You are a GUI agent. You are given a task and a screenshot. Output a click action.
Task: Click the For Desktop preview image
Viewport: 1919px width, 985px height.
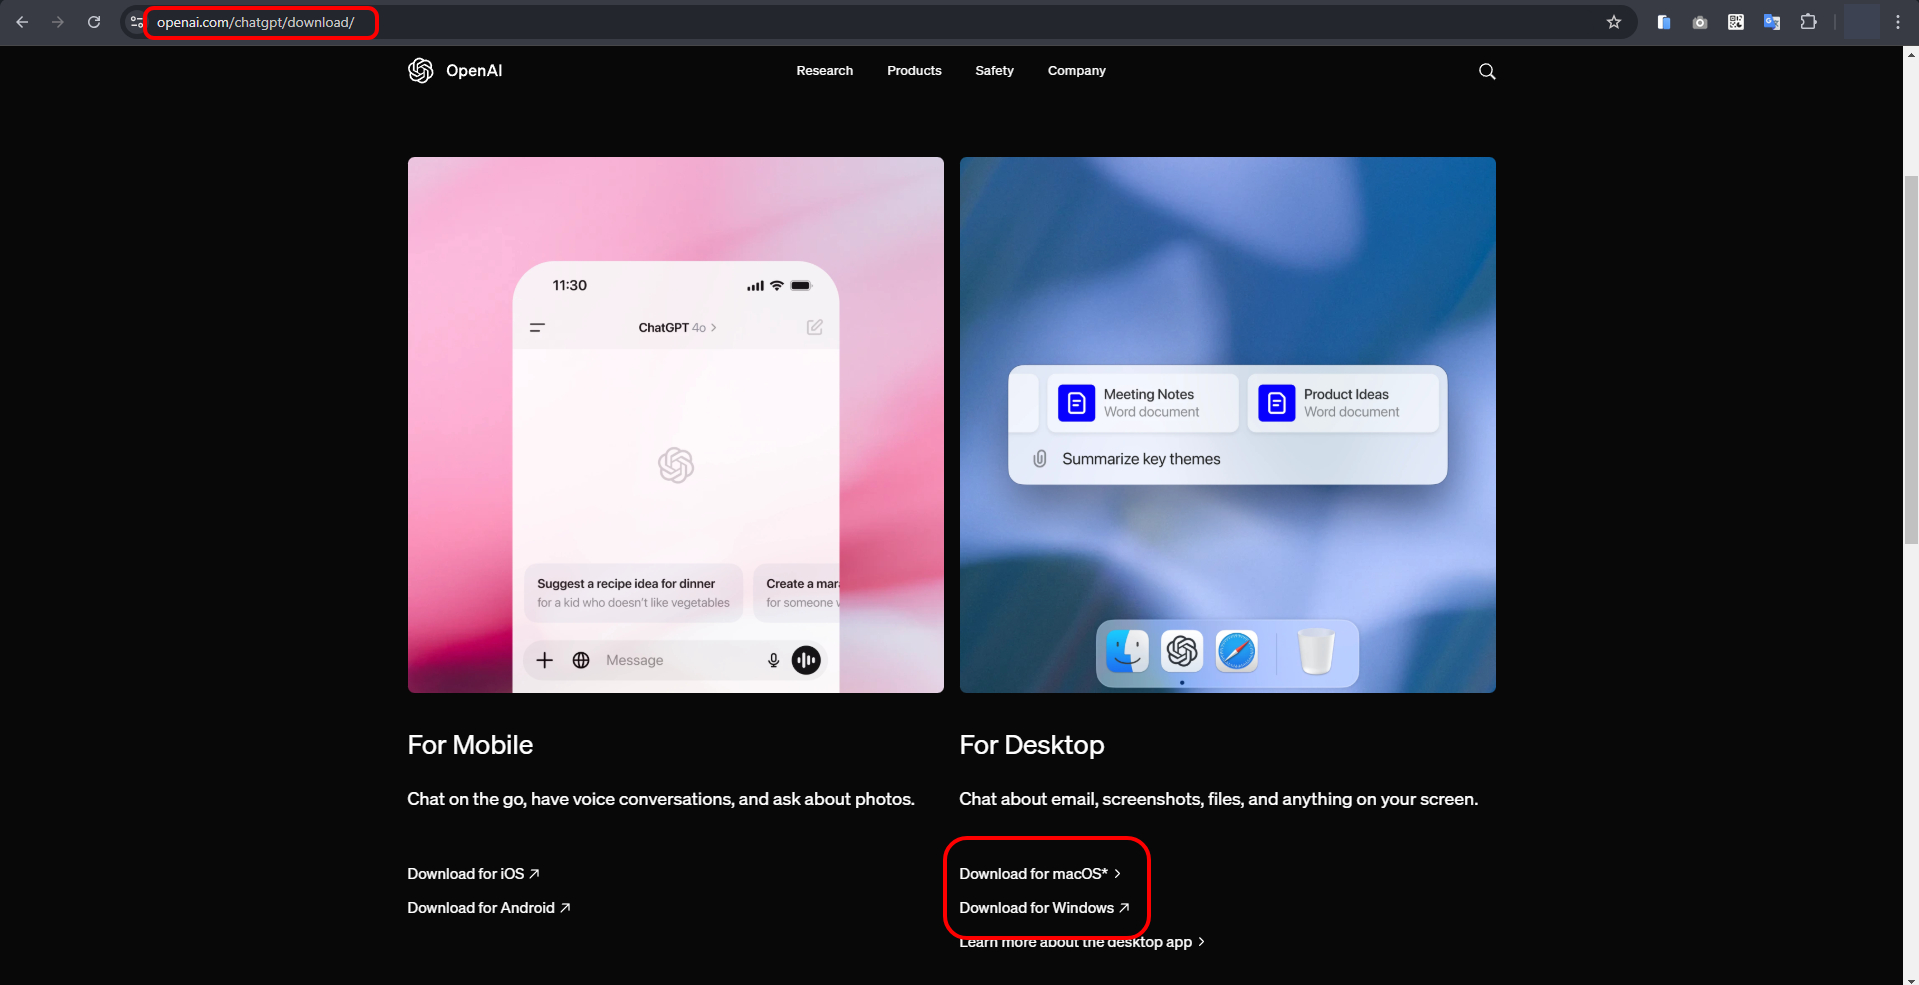1227,424
